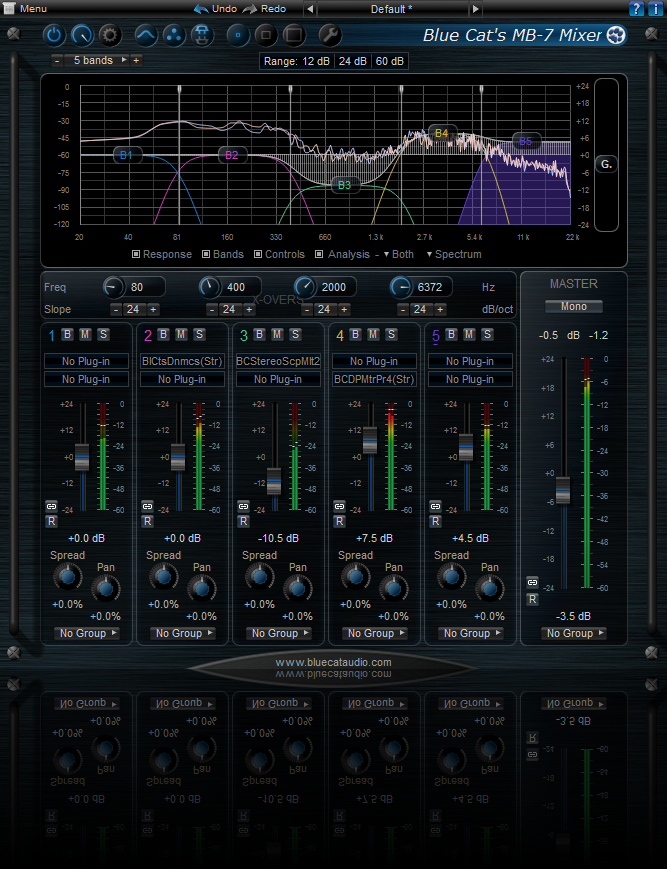The height and width of the screenshot is (869, 667).
Task: Click the toolbar icon right of three-dots
Action: coord(202,35)
